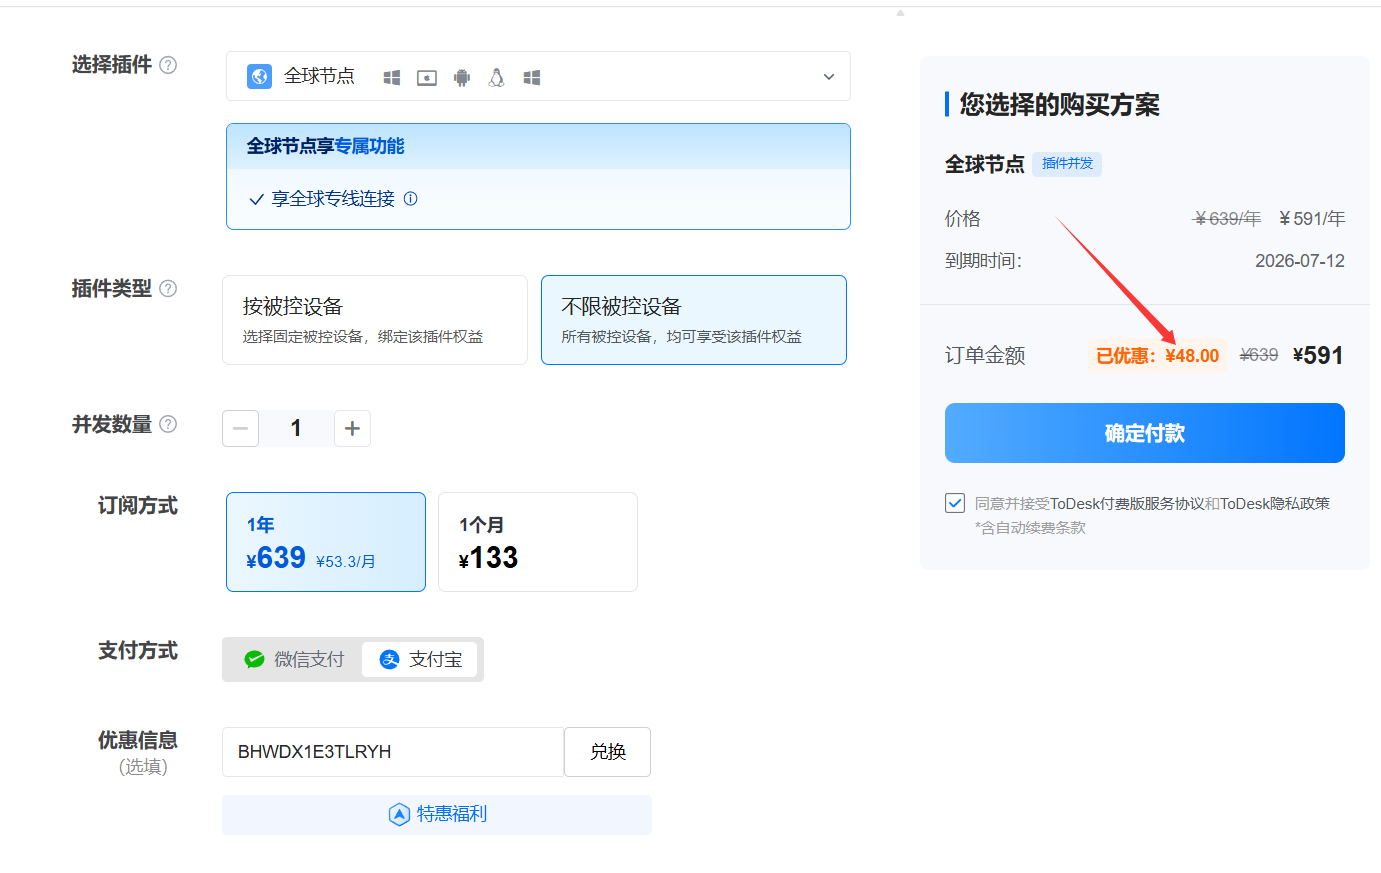Click the Linux penguin platform icon
Screen dimensions: 1381x873
pyautogui.click(x=496, y=77)
